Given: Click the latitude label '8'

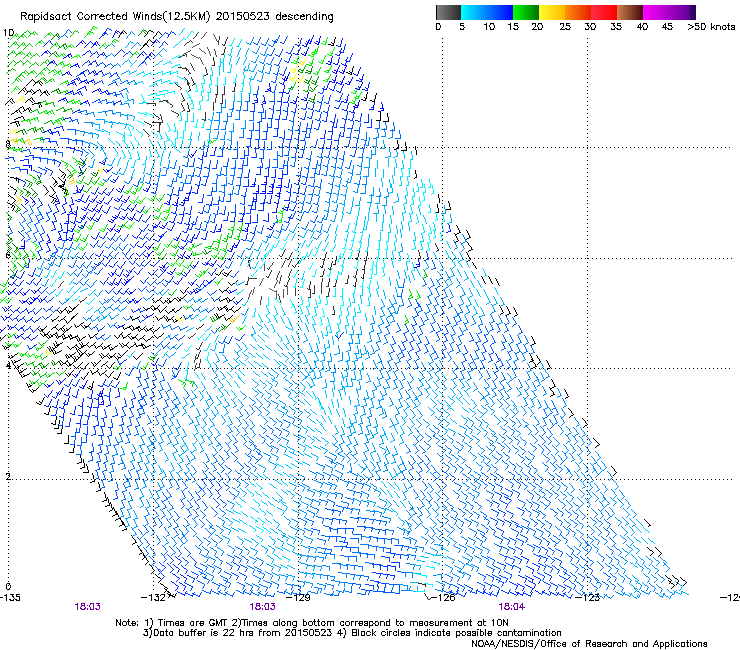Looking at the screenshot, I should click(8, 144).
